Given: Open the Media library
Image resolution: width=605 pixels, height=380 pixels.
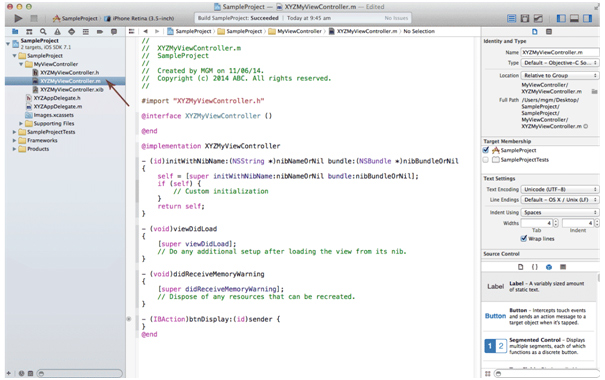Looking at the screenshot, I should (x=563, y=267).
